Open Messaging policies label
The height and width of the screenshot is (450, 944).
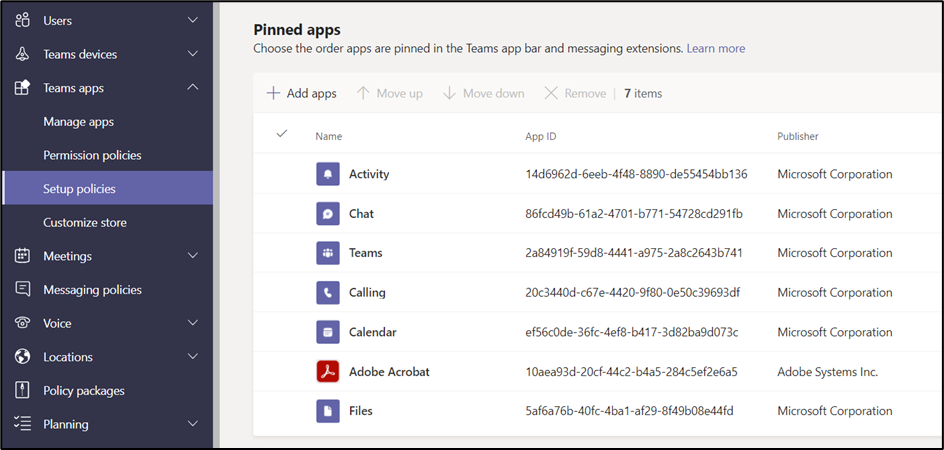[92, 290]
